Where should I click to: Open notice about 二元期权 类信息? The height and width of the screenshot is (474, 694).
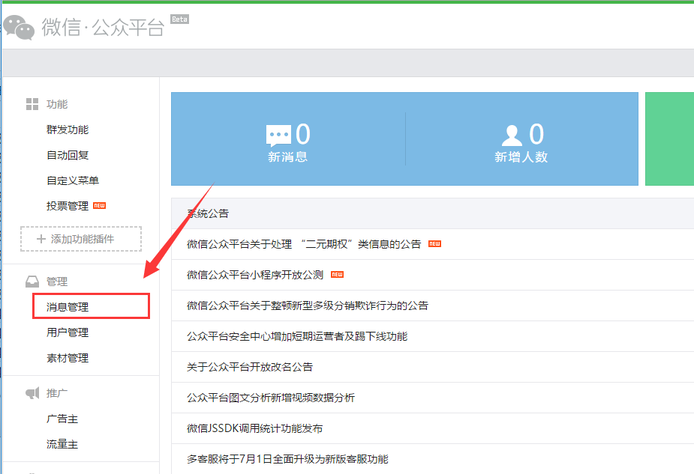304,244
